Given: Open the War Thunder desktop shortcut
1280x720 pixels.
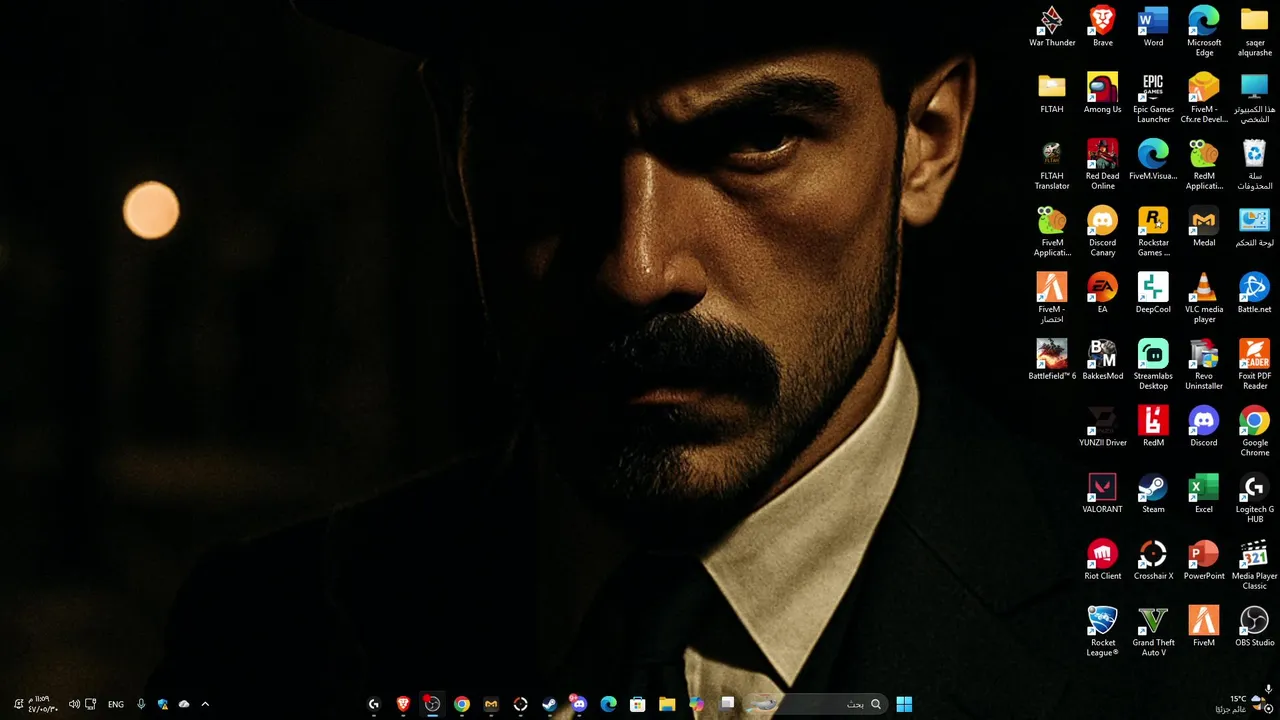Looking at the screenshot, I should (x=1052, y=26).
